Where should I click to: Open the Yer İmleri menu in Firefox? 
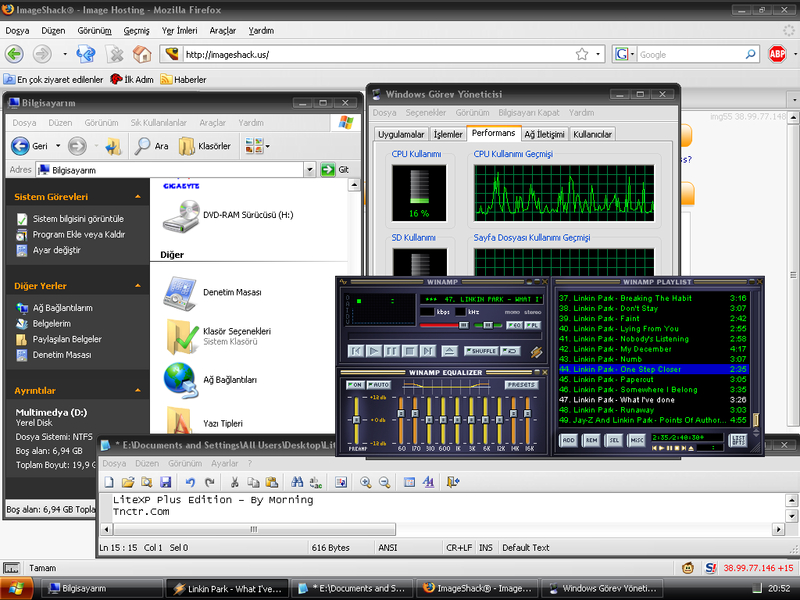pos(180,31)
